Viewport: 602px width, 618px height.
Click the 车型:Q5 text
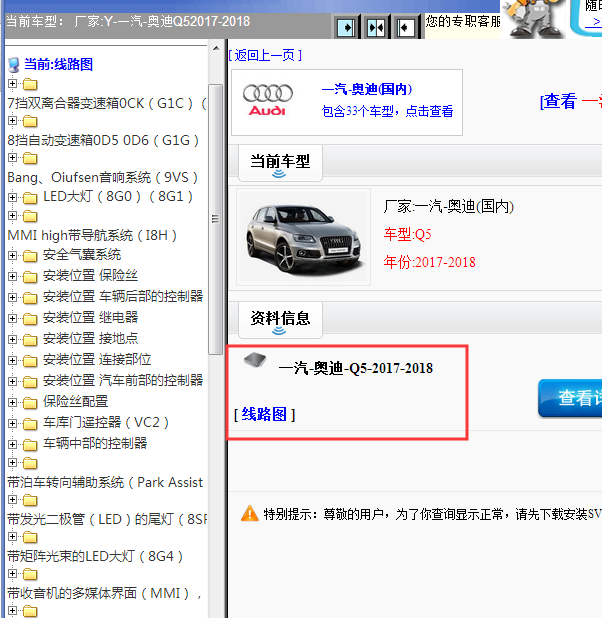click(408, 235)
